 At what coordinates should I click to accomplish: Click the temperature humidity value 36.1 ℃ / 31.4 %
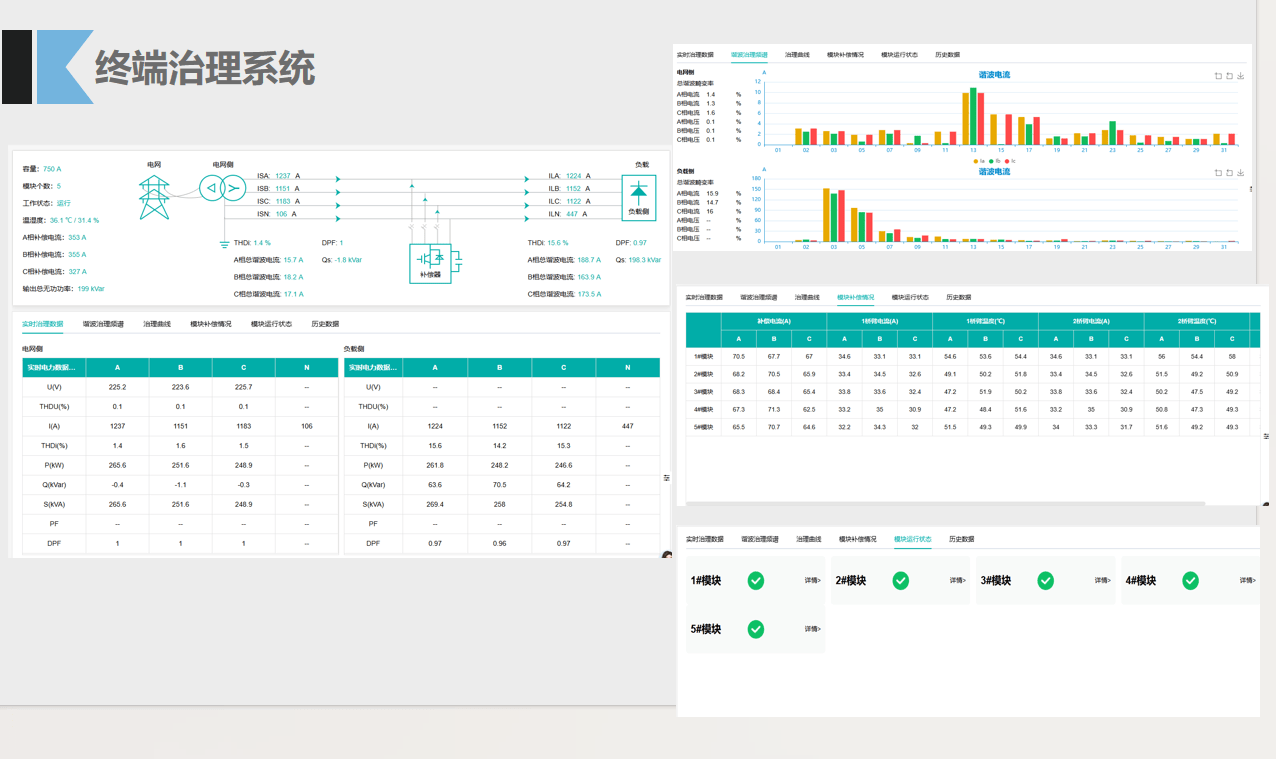pyautogui.click(x=75, y=220)
